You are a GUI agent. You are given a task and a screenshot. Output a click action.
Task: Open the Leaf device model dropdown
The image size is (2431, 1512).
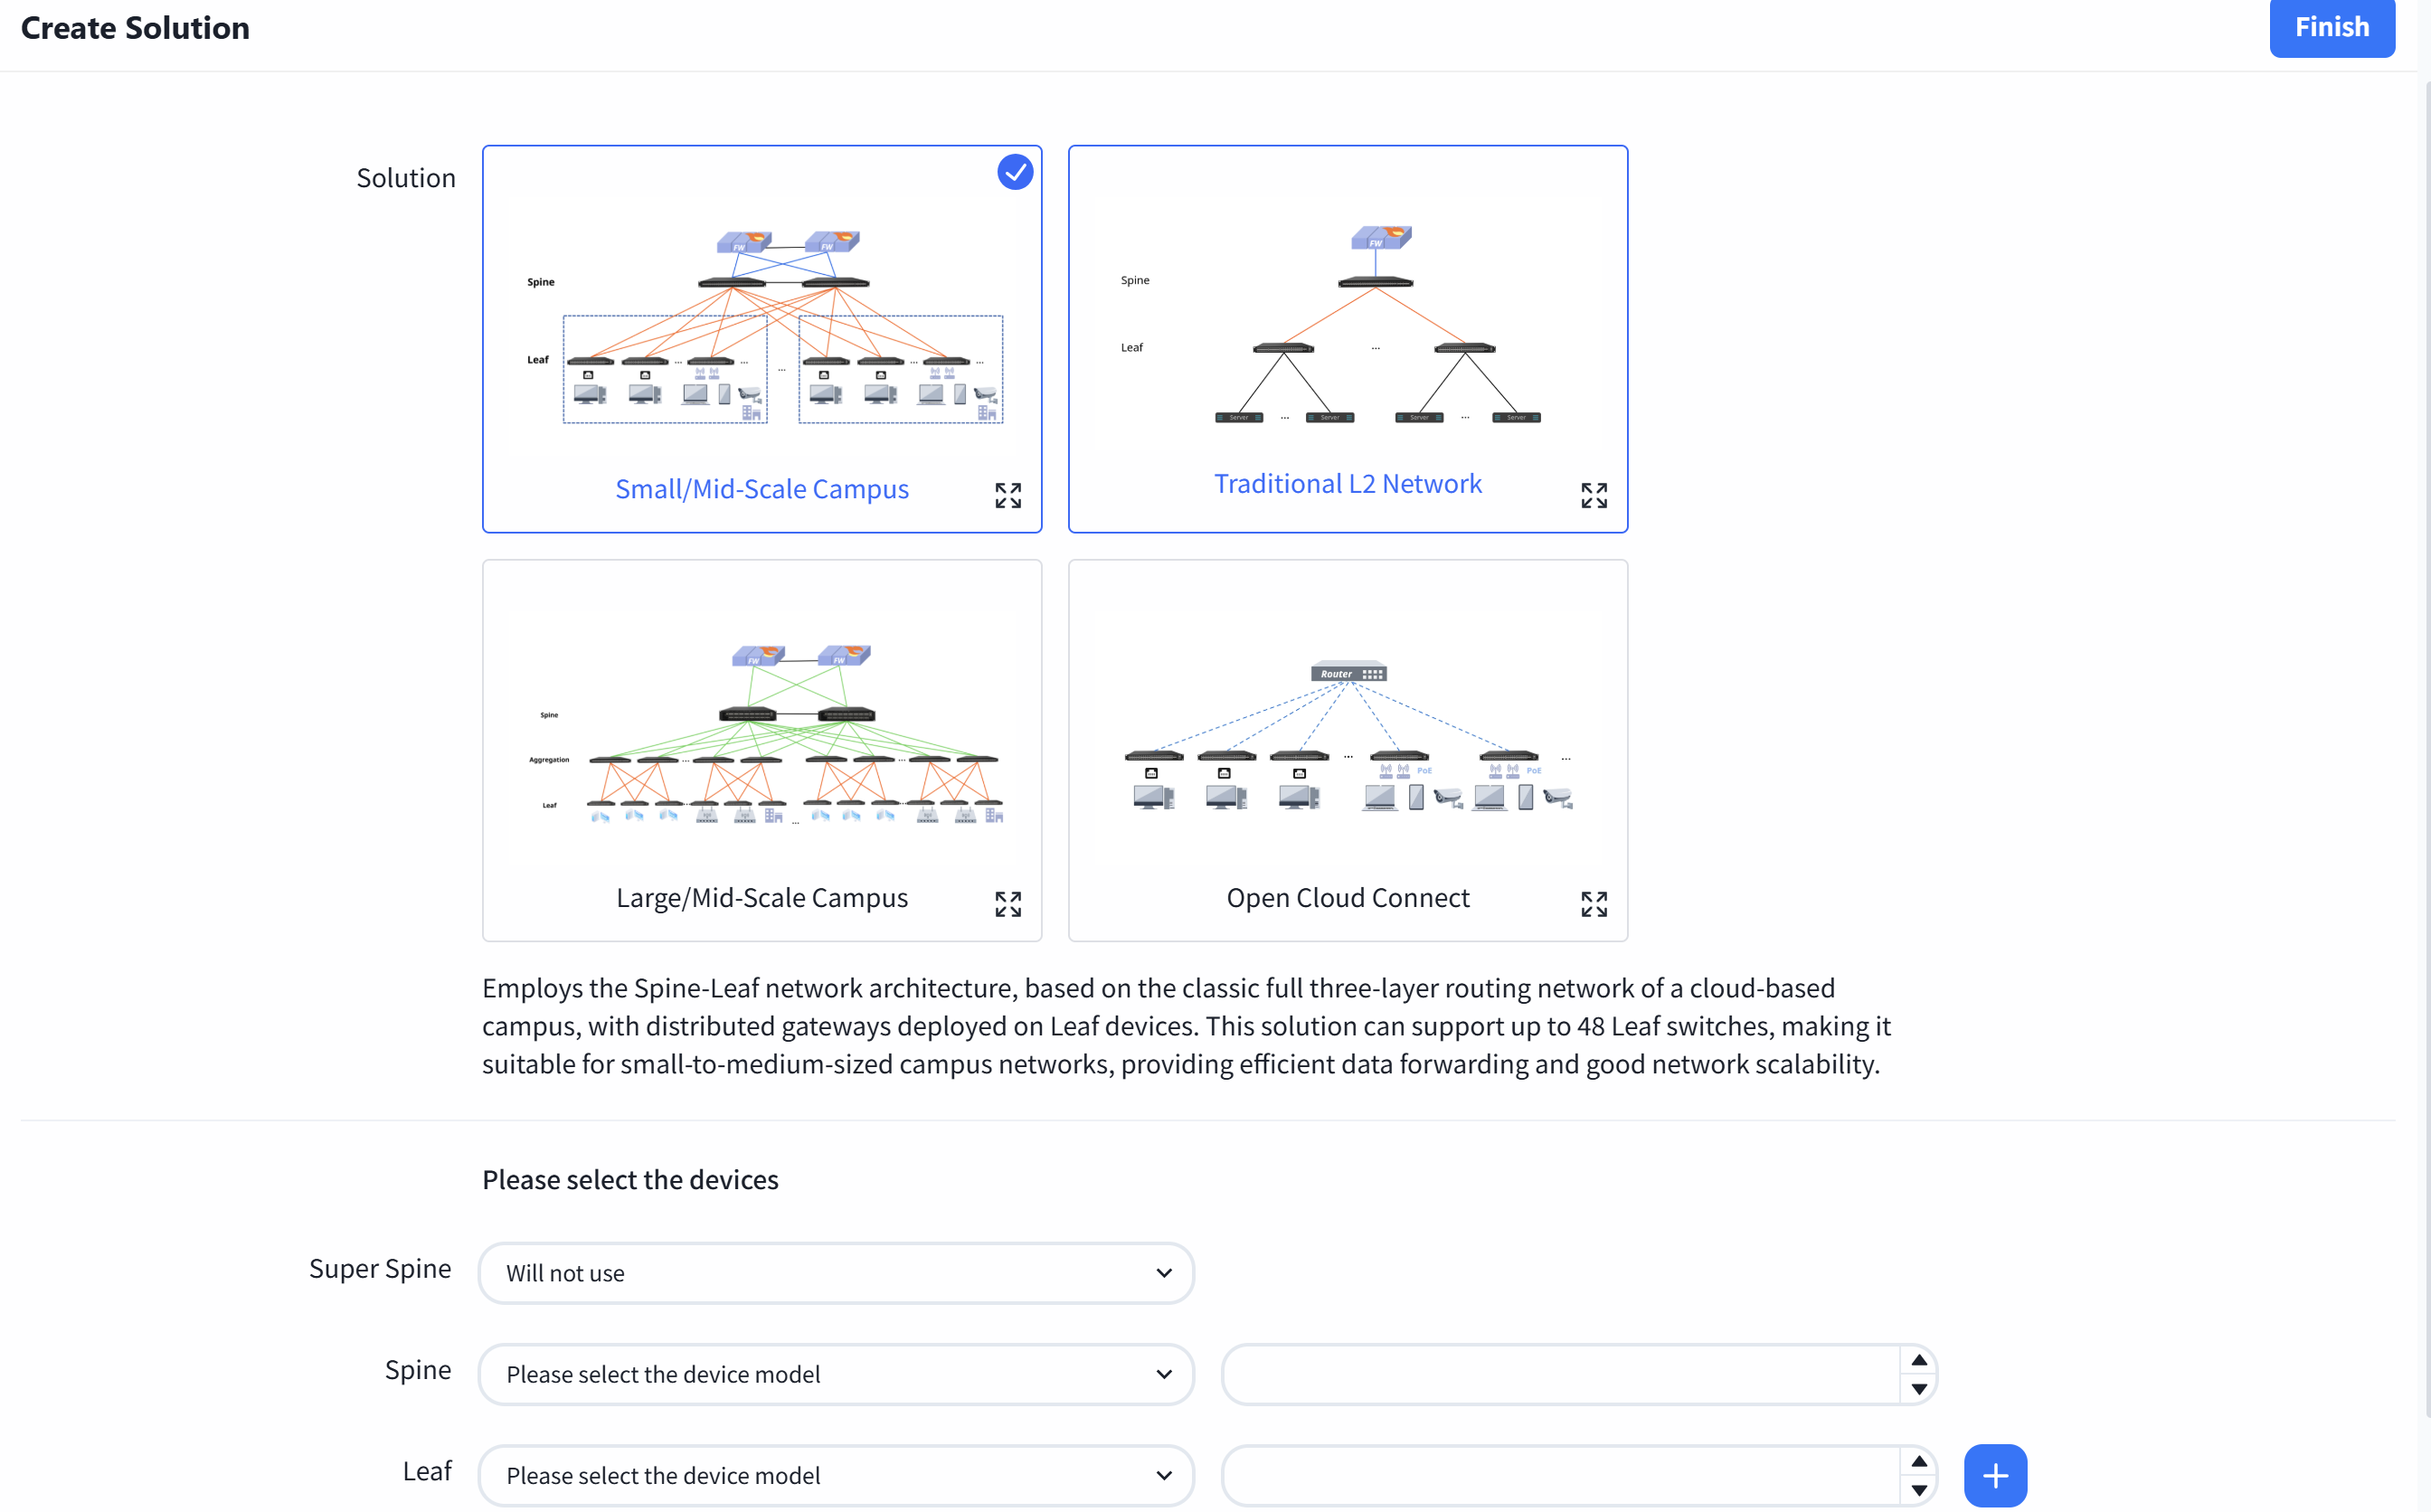[x=837, y=1475]
